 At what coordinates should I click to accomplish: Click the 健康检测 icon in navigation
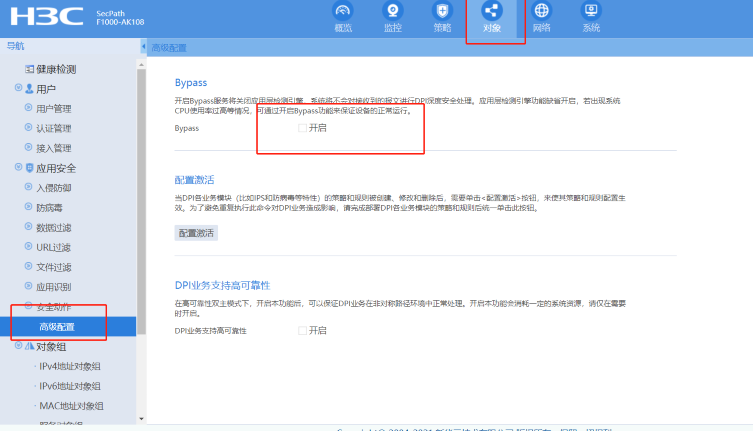point(29,69)
